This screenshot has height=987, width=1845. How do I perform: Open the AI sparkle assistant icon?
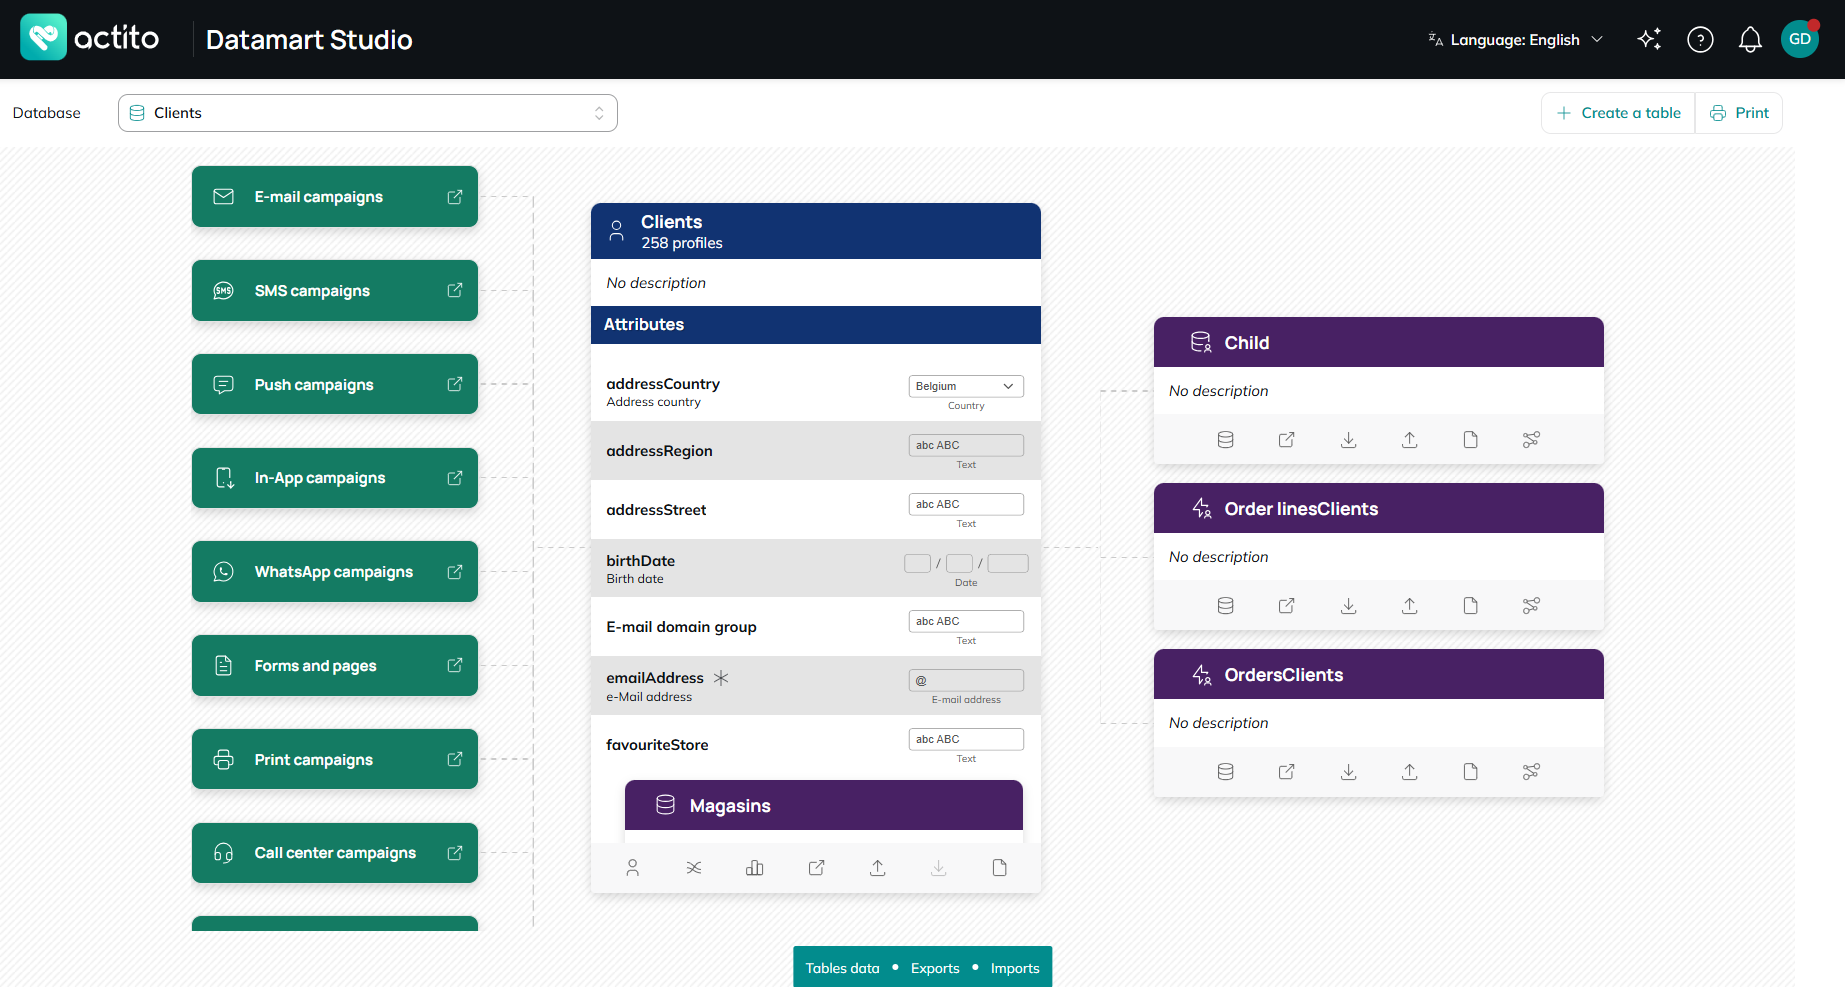[1649, 39]
